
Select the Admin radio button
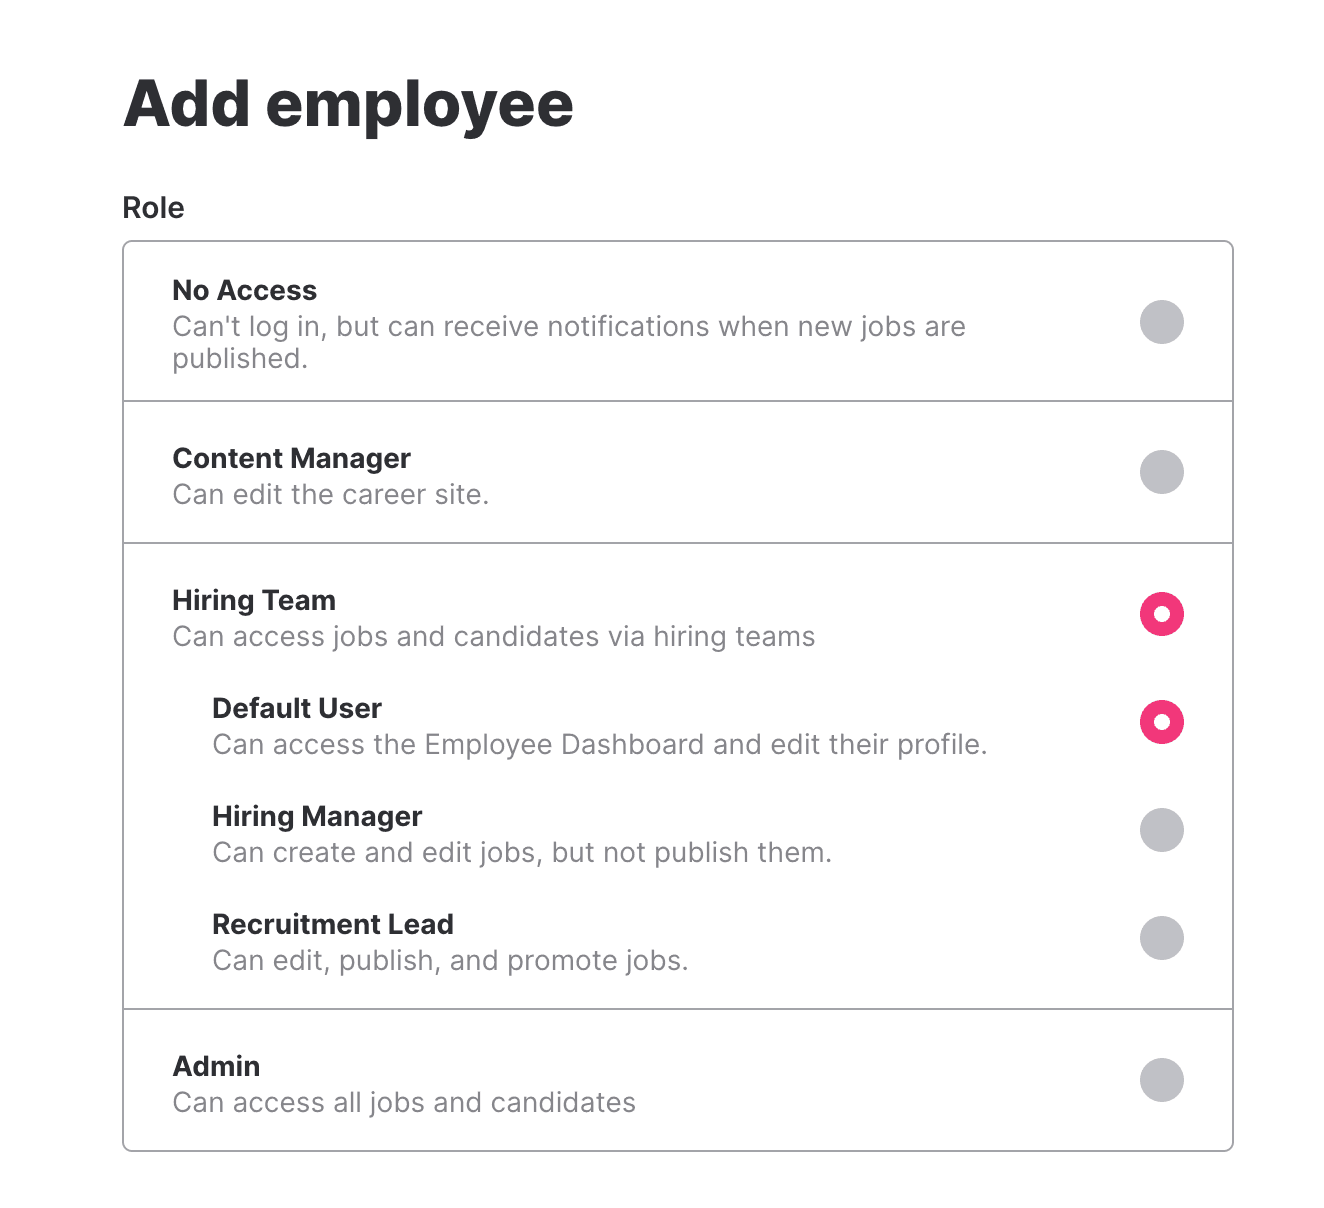coord(1161,1080)
